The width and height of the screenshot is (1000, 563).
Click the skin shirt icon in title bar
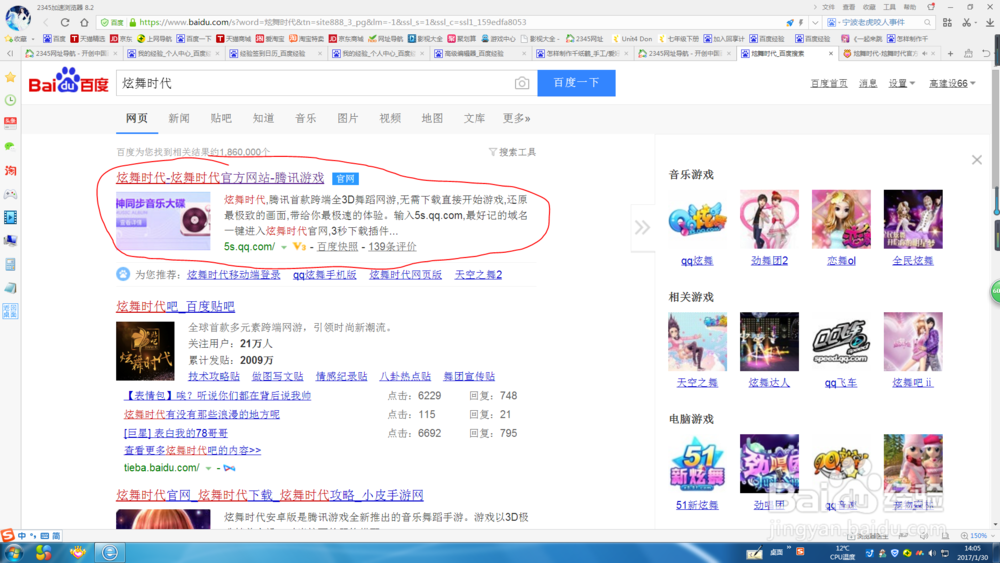930,7
